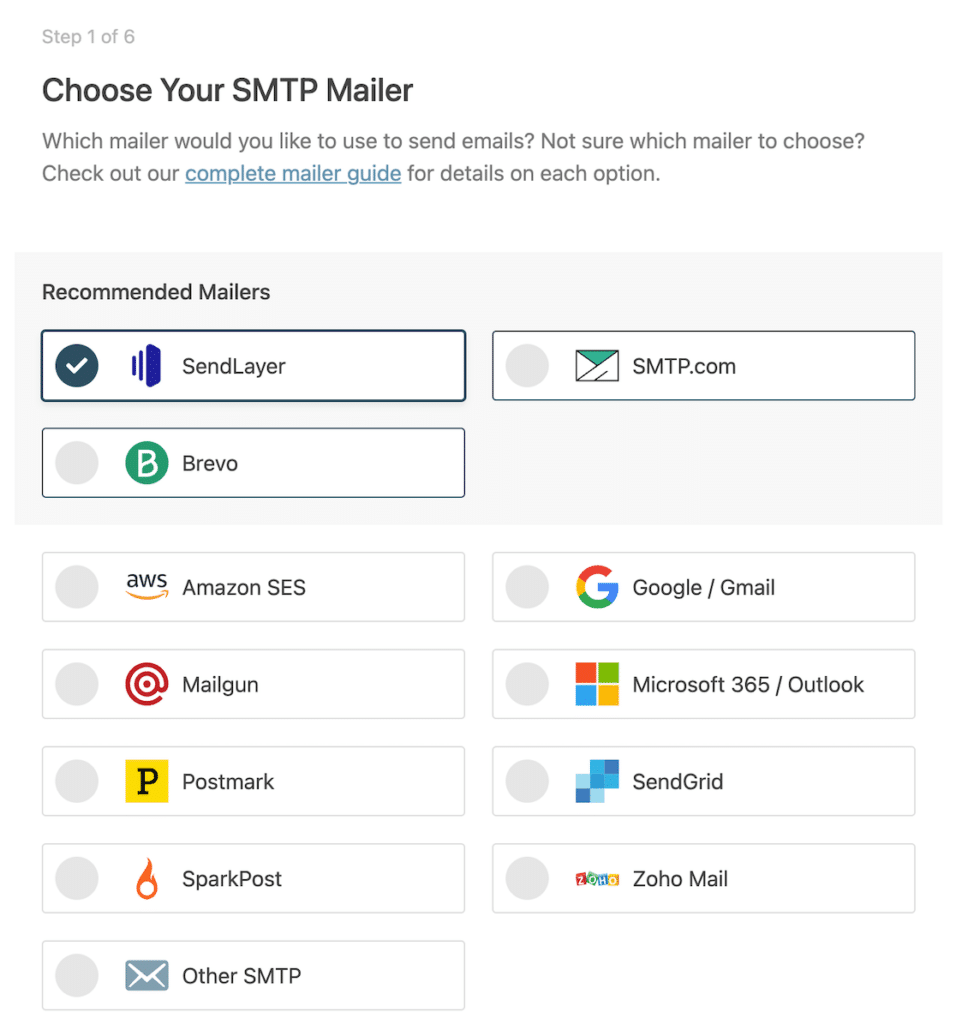Select the Amazon SES radio button
The width and height of the screenshot is (956, 1024).
76,587
